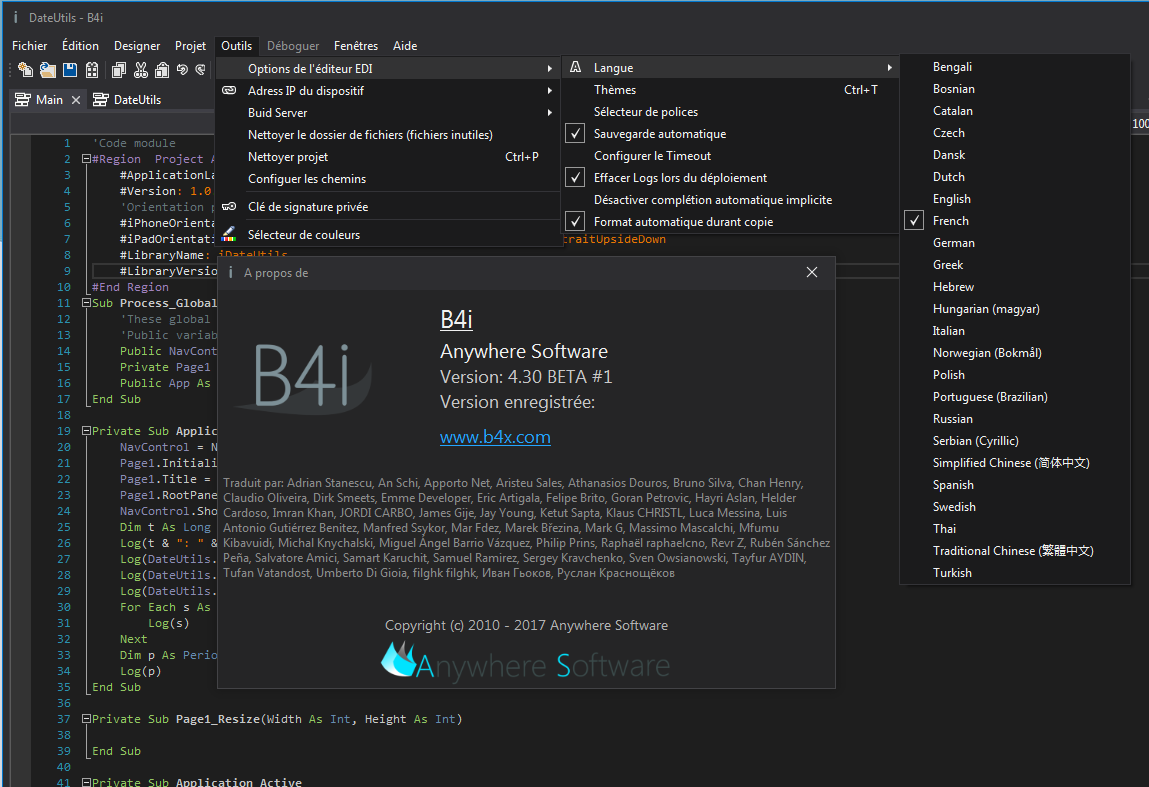1149x787 pixels.
Task: Expand the Buid Server submenu arrow
Action: 550,112
